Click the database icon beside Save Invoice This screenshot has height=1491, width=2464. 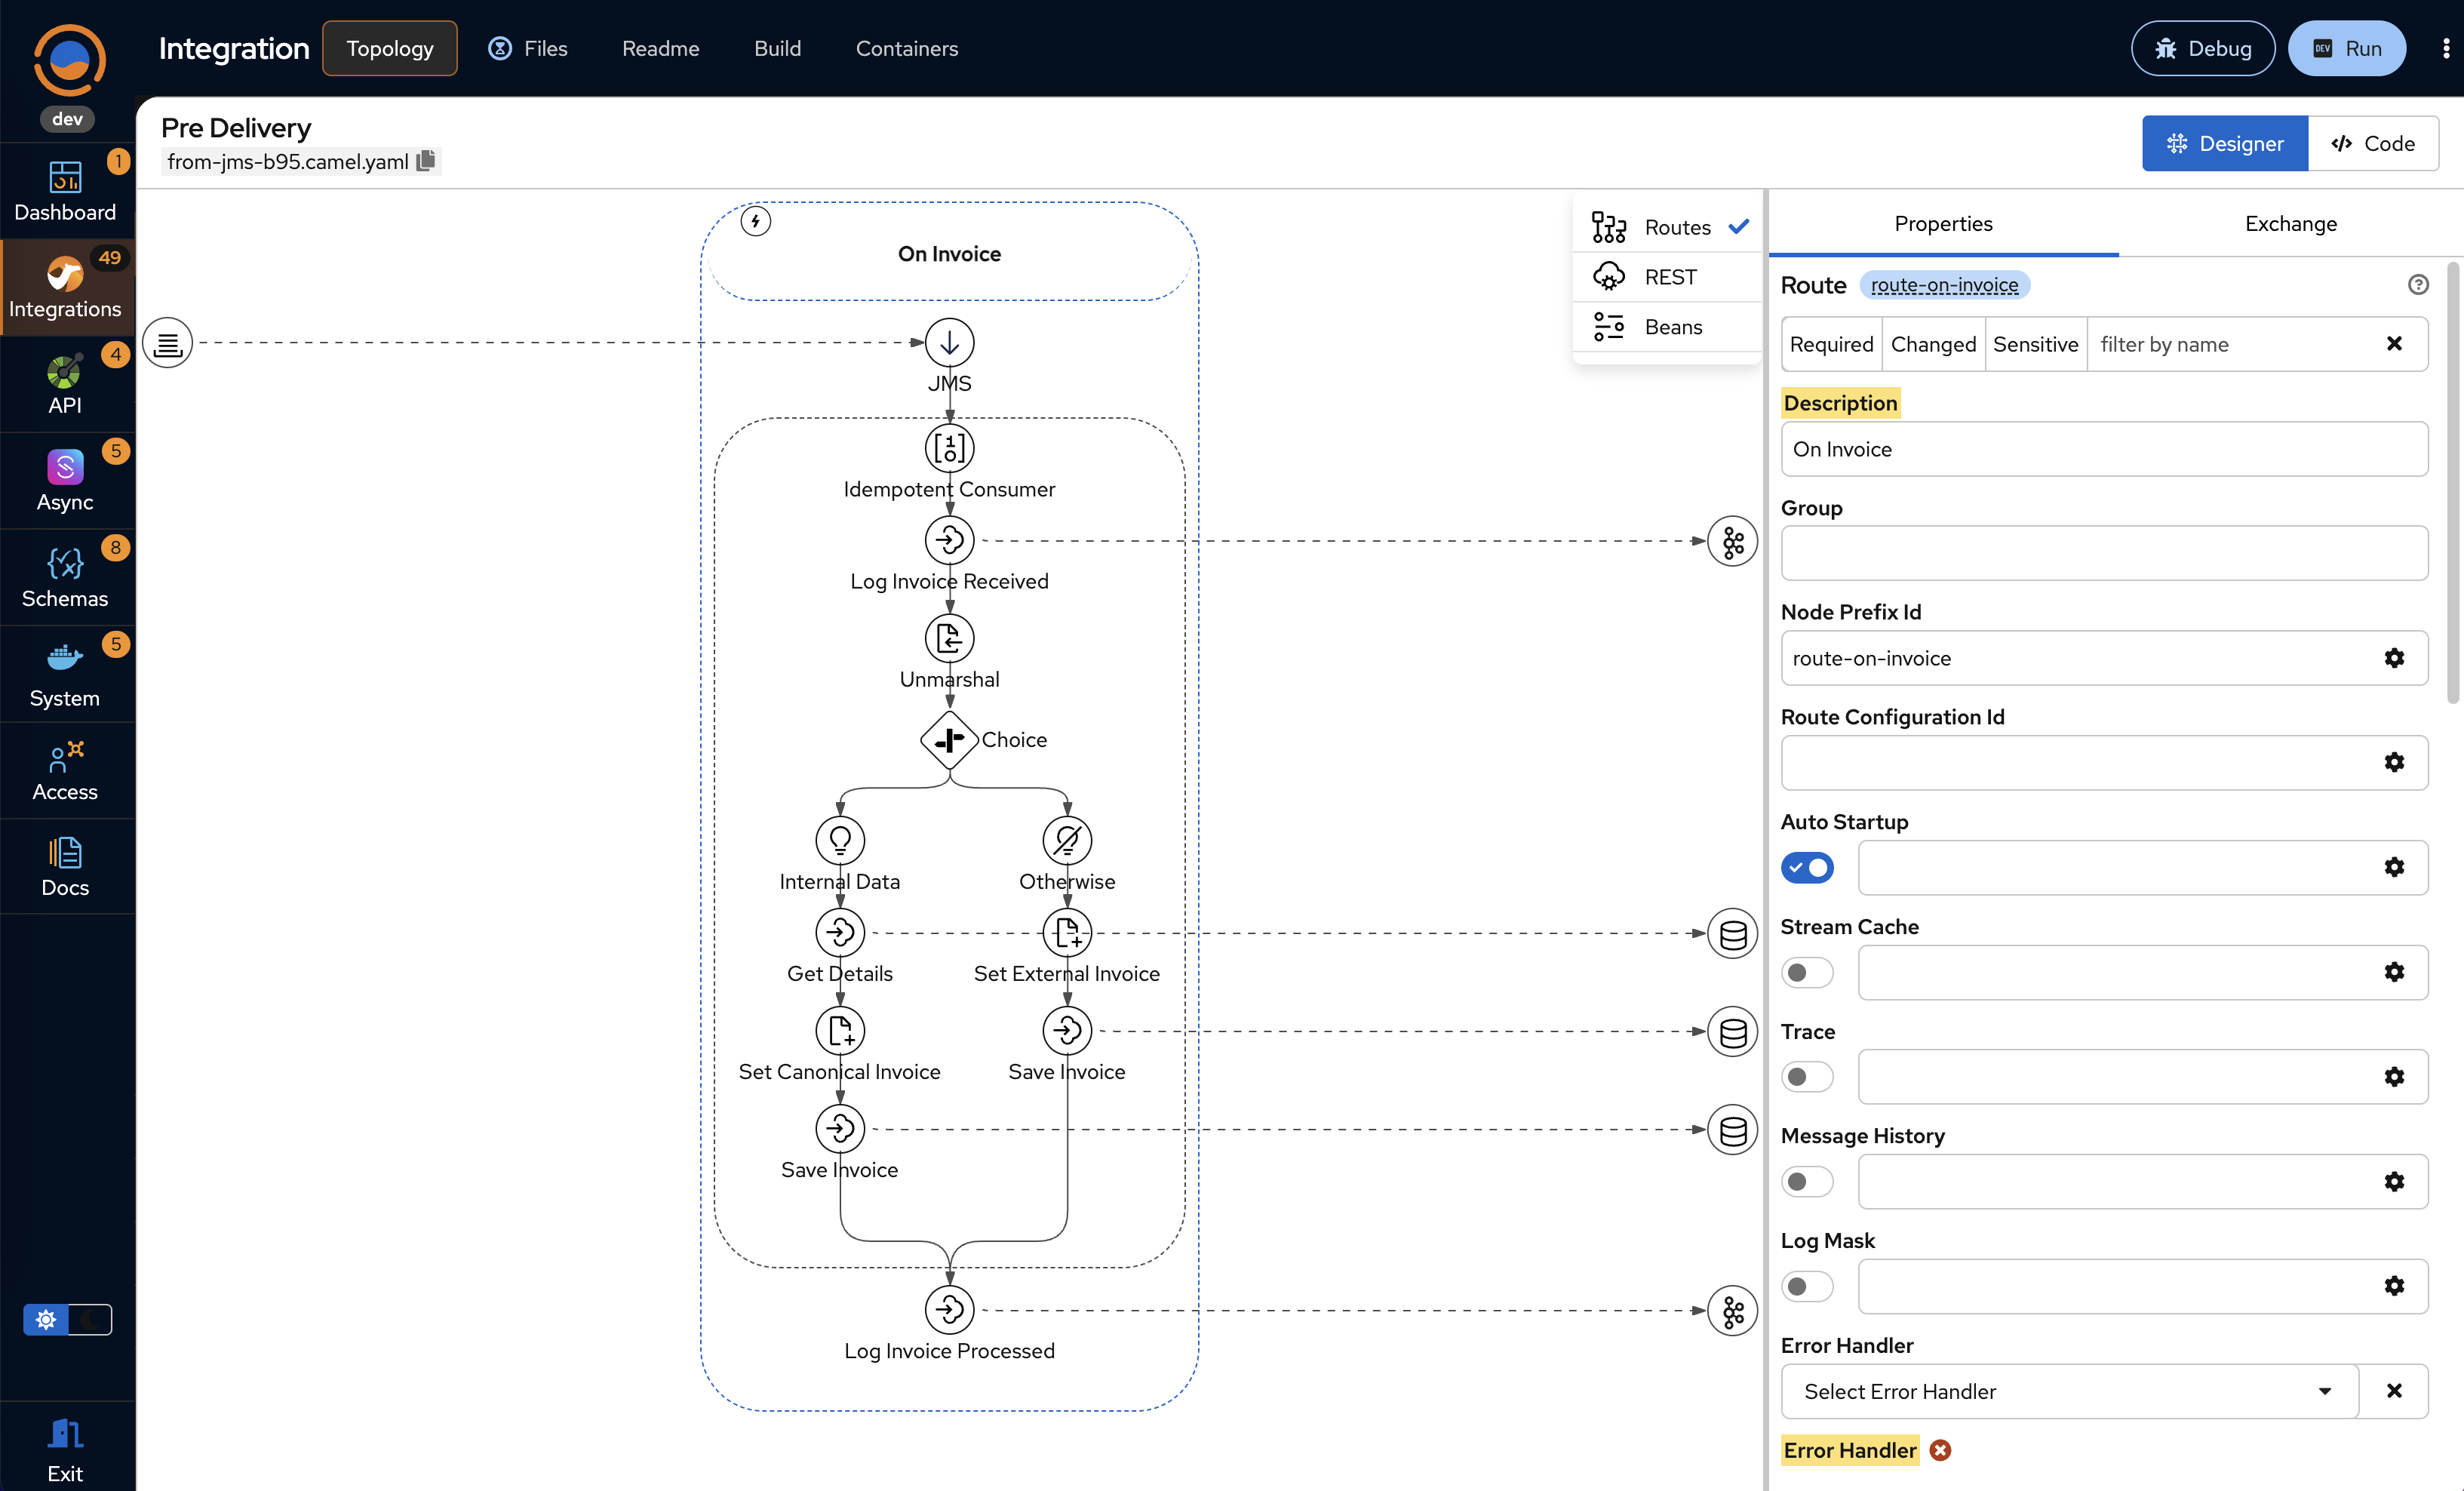click(x=1733, y=1031)
